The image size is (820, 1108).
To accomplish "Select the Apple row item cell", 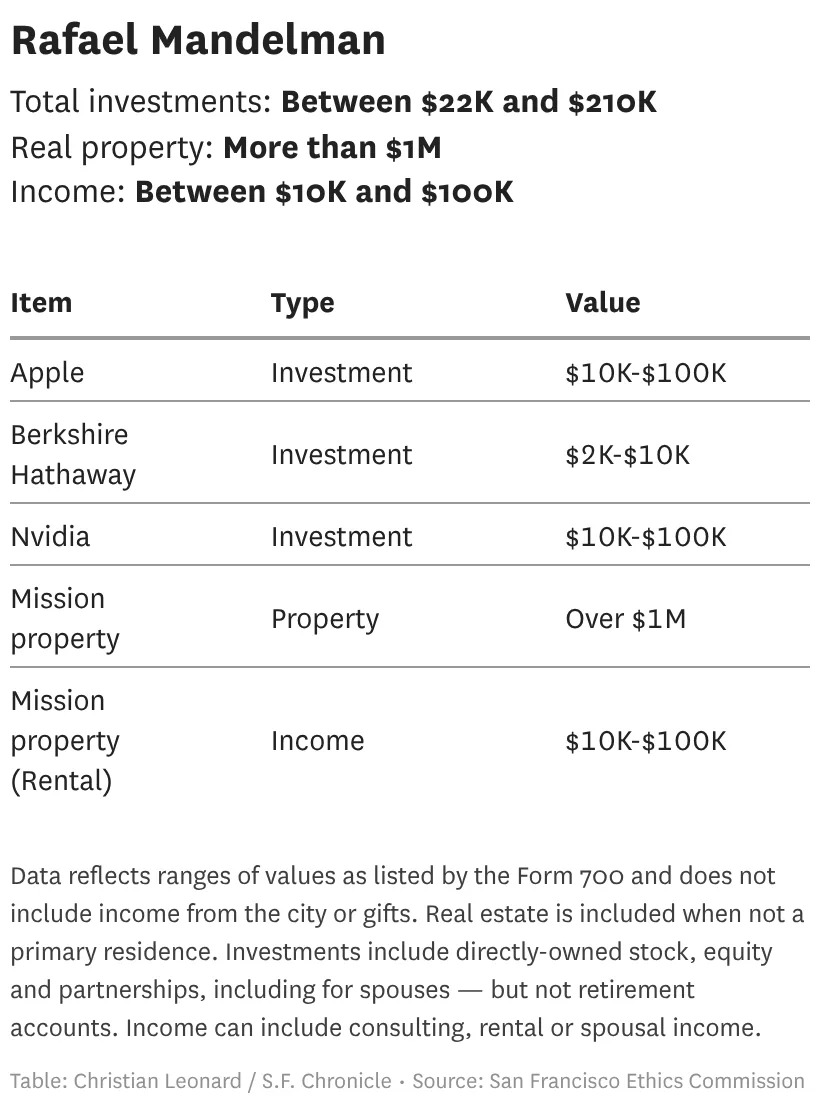I will click(47, 373).
